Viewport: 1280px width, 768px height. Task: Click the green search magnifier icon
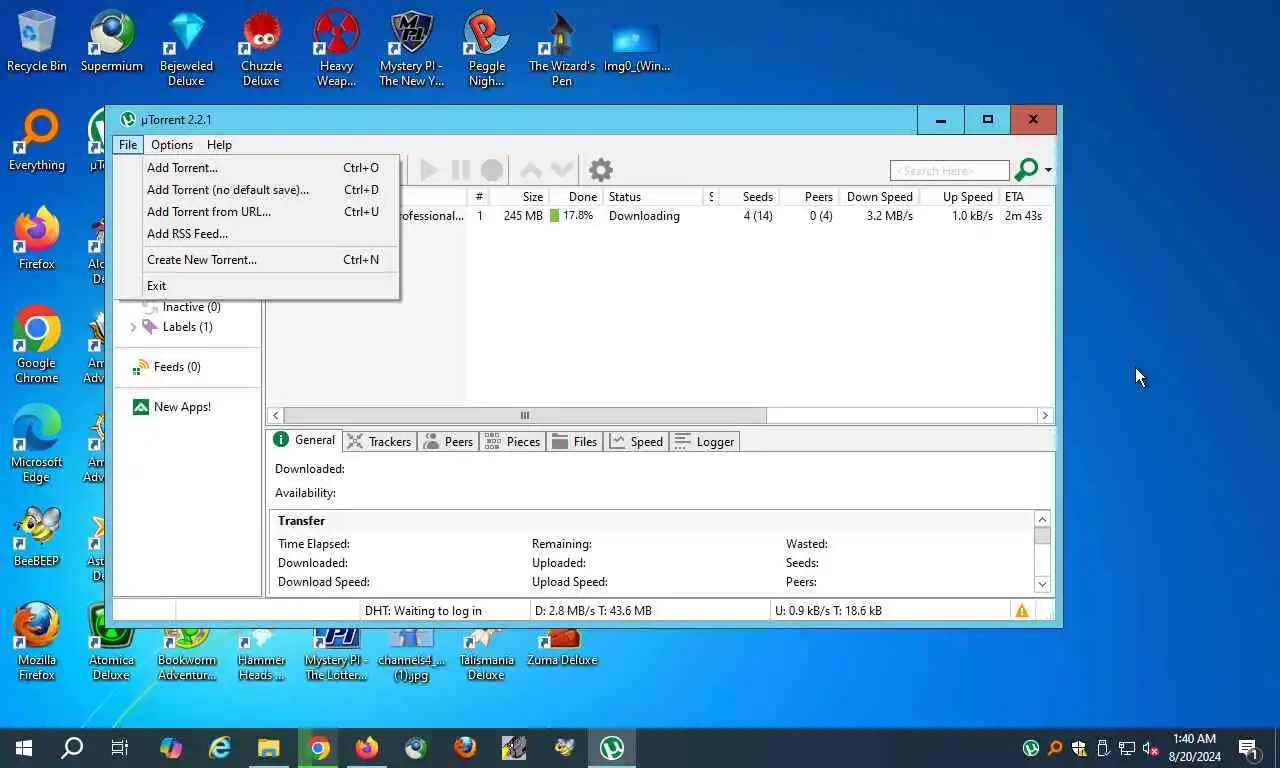pyautogui.click(x=1026, y=170)
